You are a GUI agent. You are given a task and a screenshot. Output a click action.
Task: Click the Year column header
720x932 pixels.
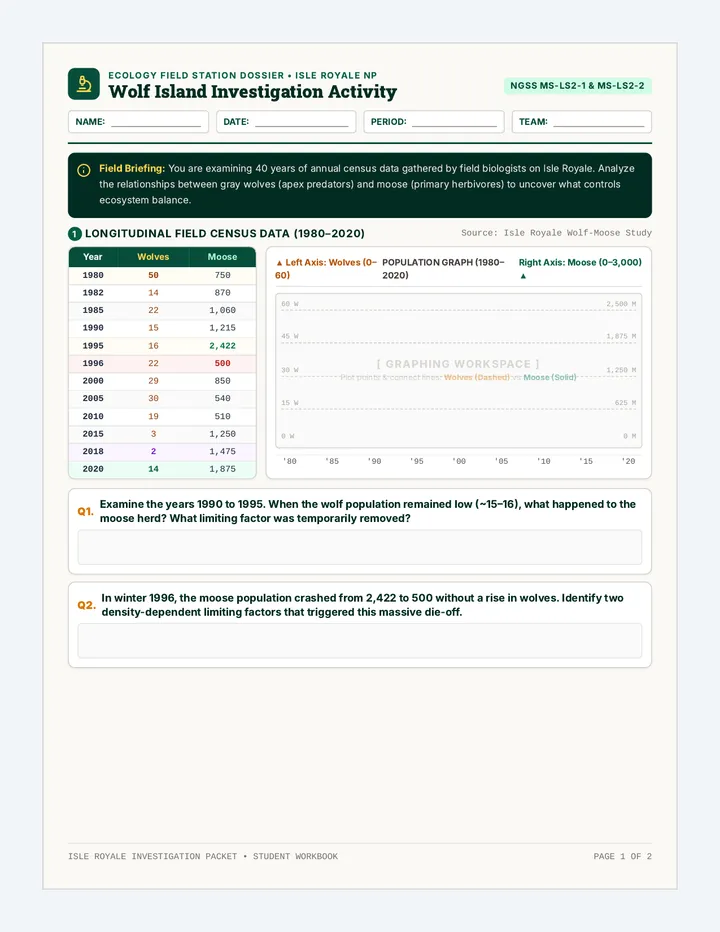click(93, 257)
